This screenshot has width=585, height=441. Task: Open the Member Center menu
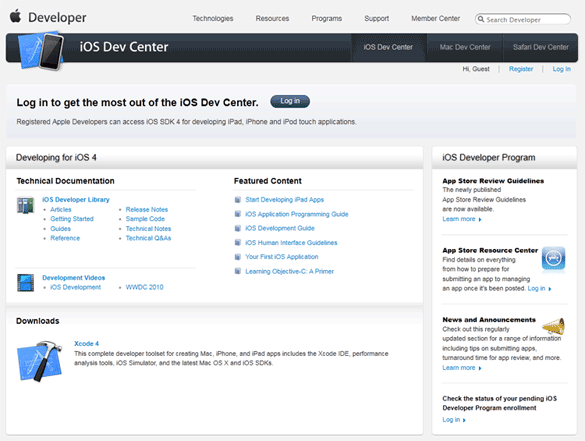[435, 18]
